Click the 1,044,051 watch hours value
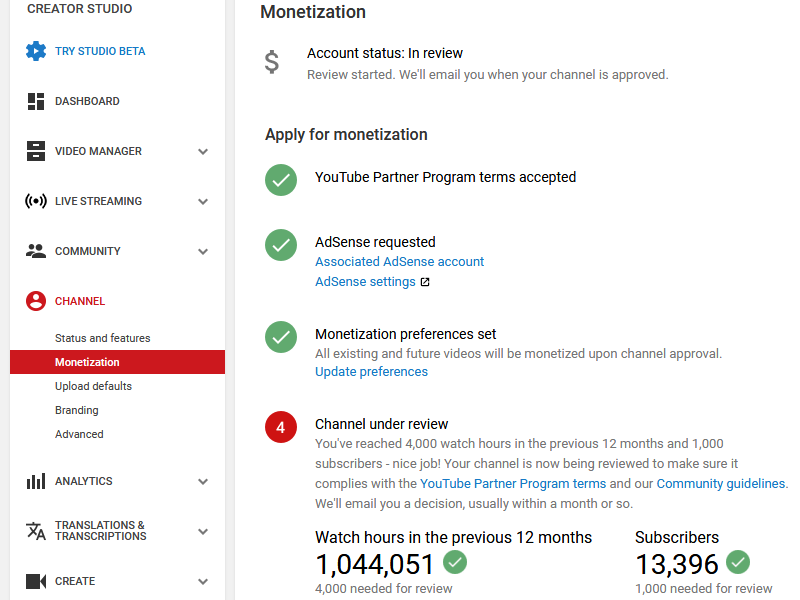The image size is (800, 600). (374, 564)
